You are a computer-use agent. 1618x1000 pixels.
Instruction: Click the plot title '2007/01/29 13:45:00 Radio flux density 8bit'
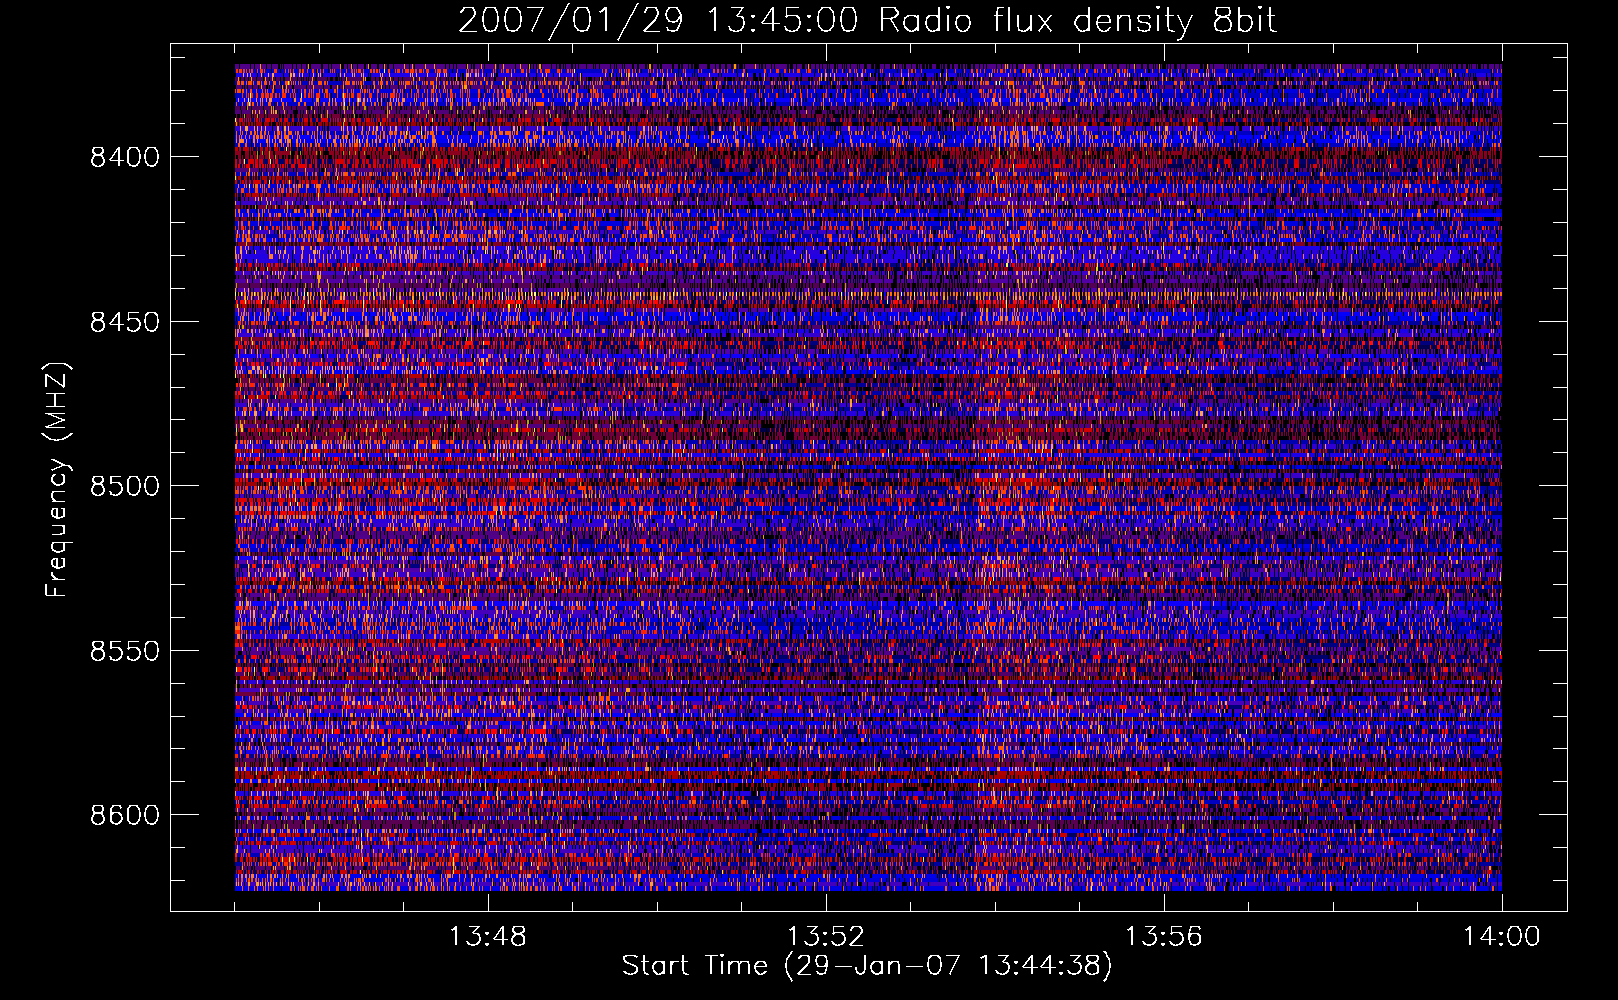point(867,20)
